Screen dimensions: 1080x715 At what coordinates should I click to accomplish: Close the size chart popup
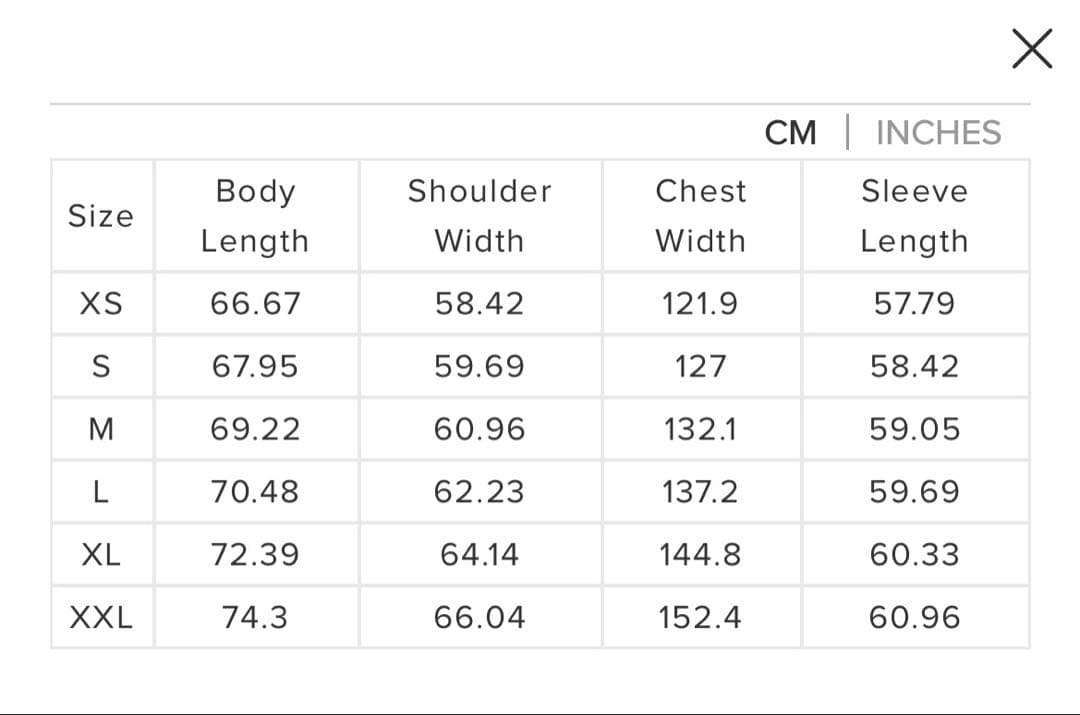1031,49
